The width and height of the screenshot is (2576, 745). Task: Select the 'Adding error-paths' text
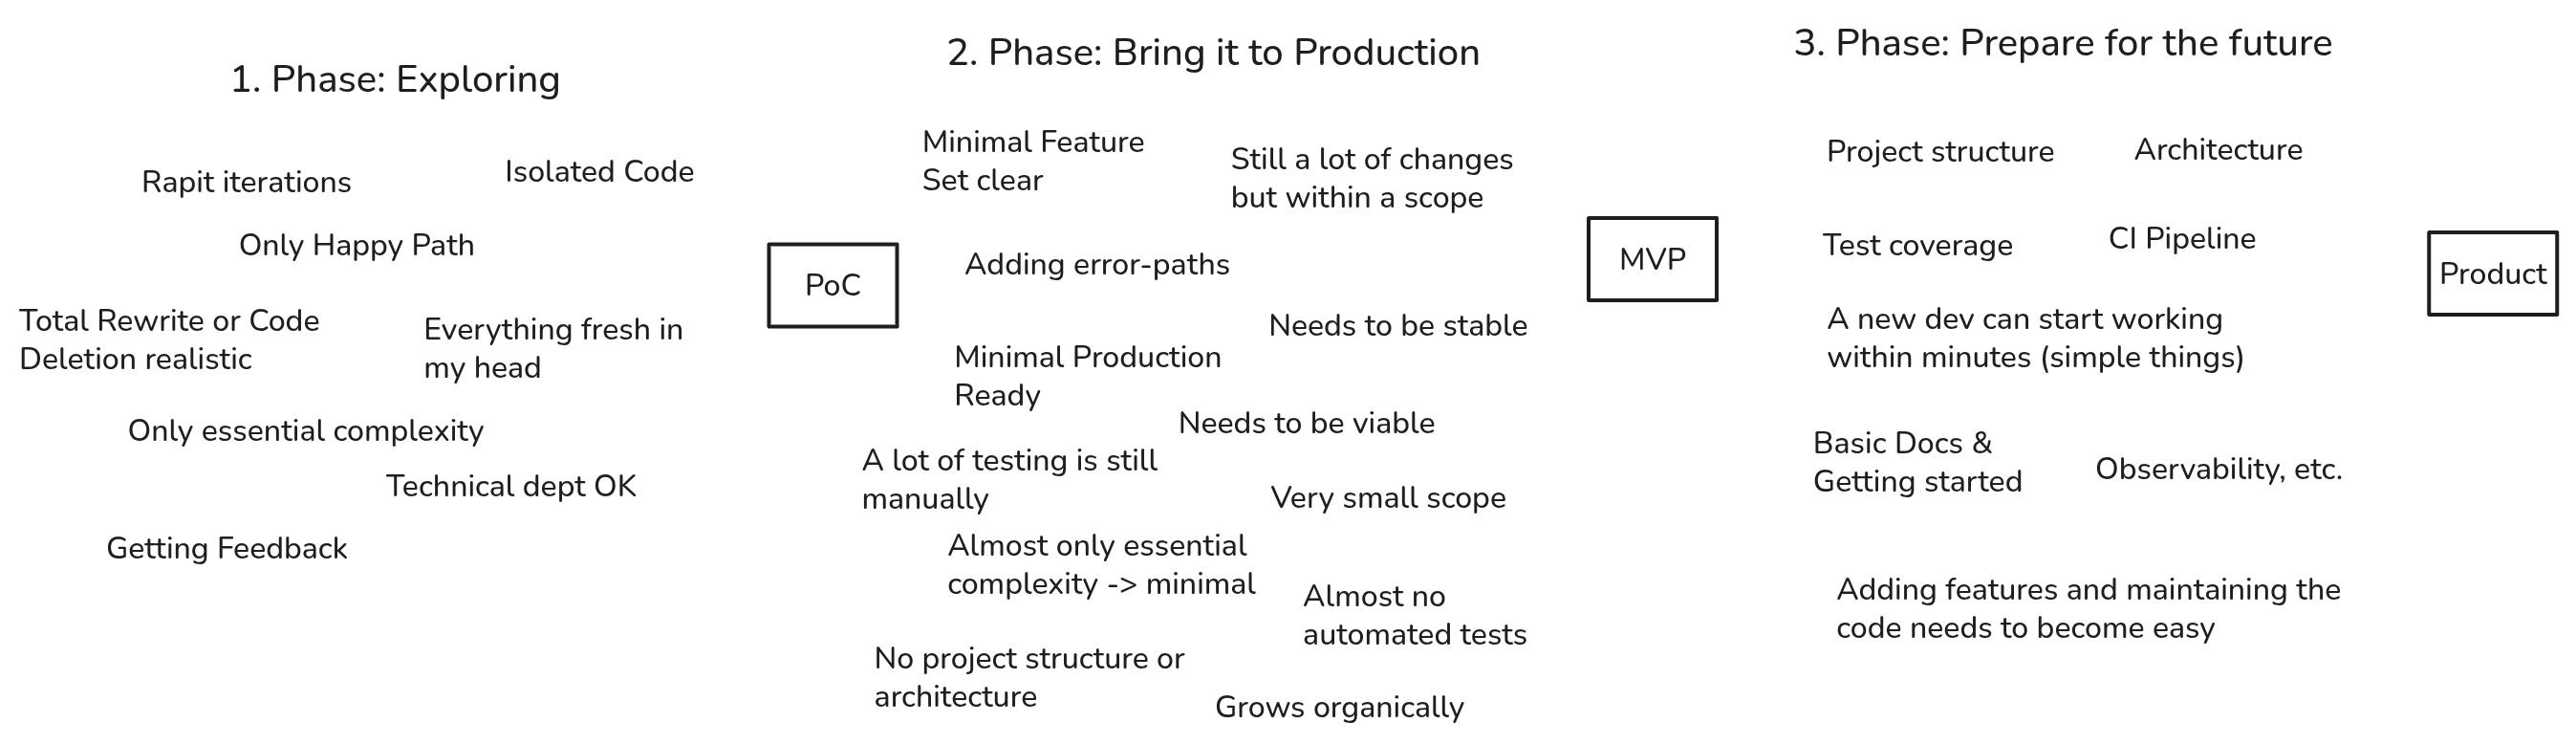pyautogui.click(x=1097, y=264)
